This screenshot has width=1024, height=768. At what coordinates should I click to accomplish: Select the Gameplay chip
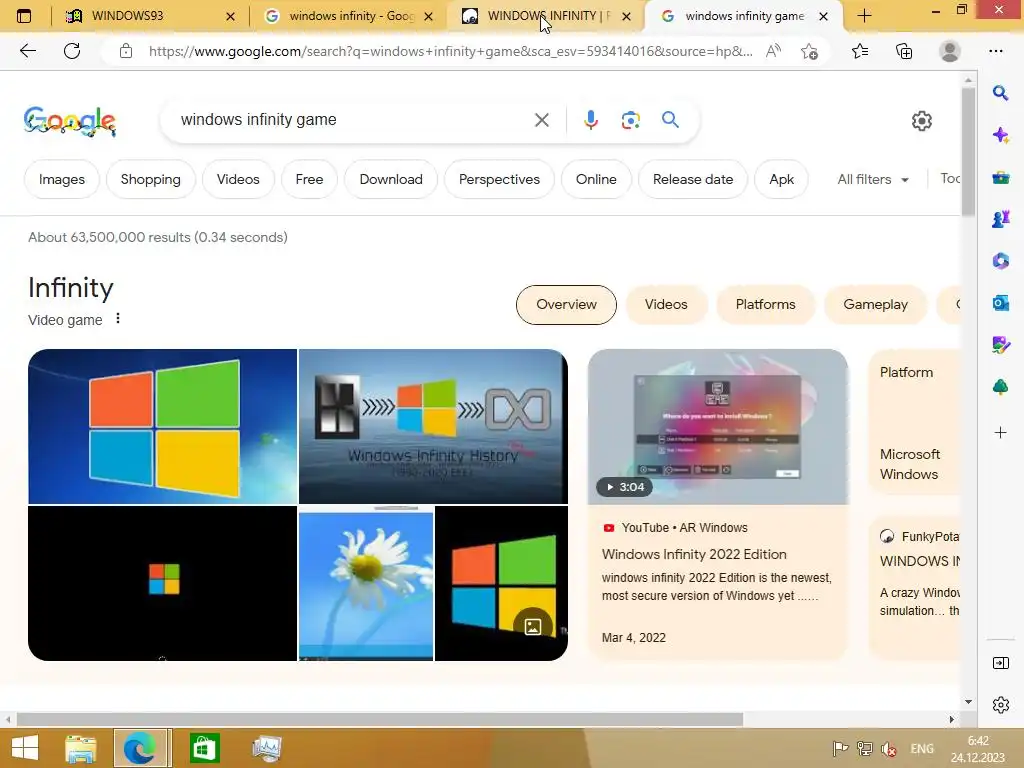pyautogui.click(x=875, y=304)
